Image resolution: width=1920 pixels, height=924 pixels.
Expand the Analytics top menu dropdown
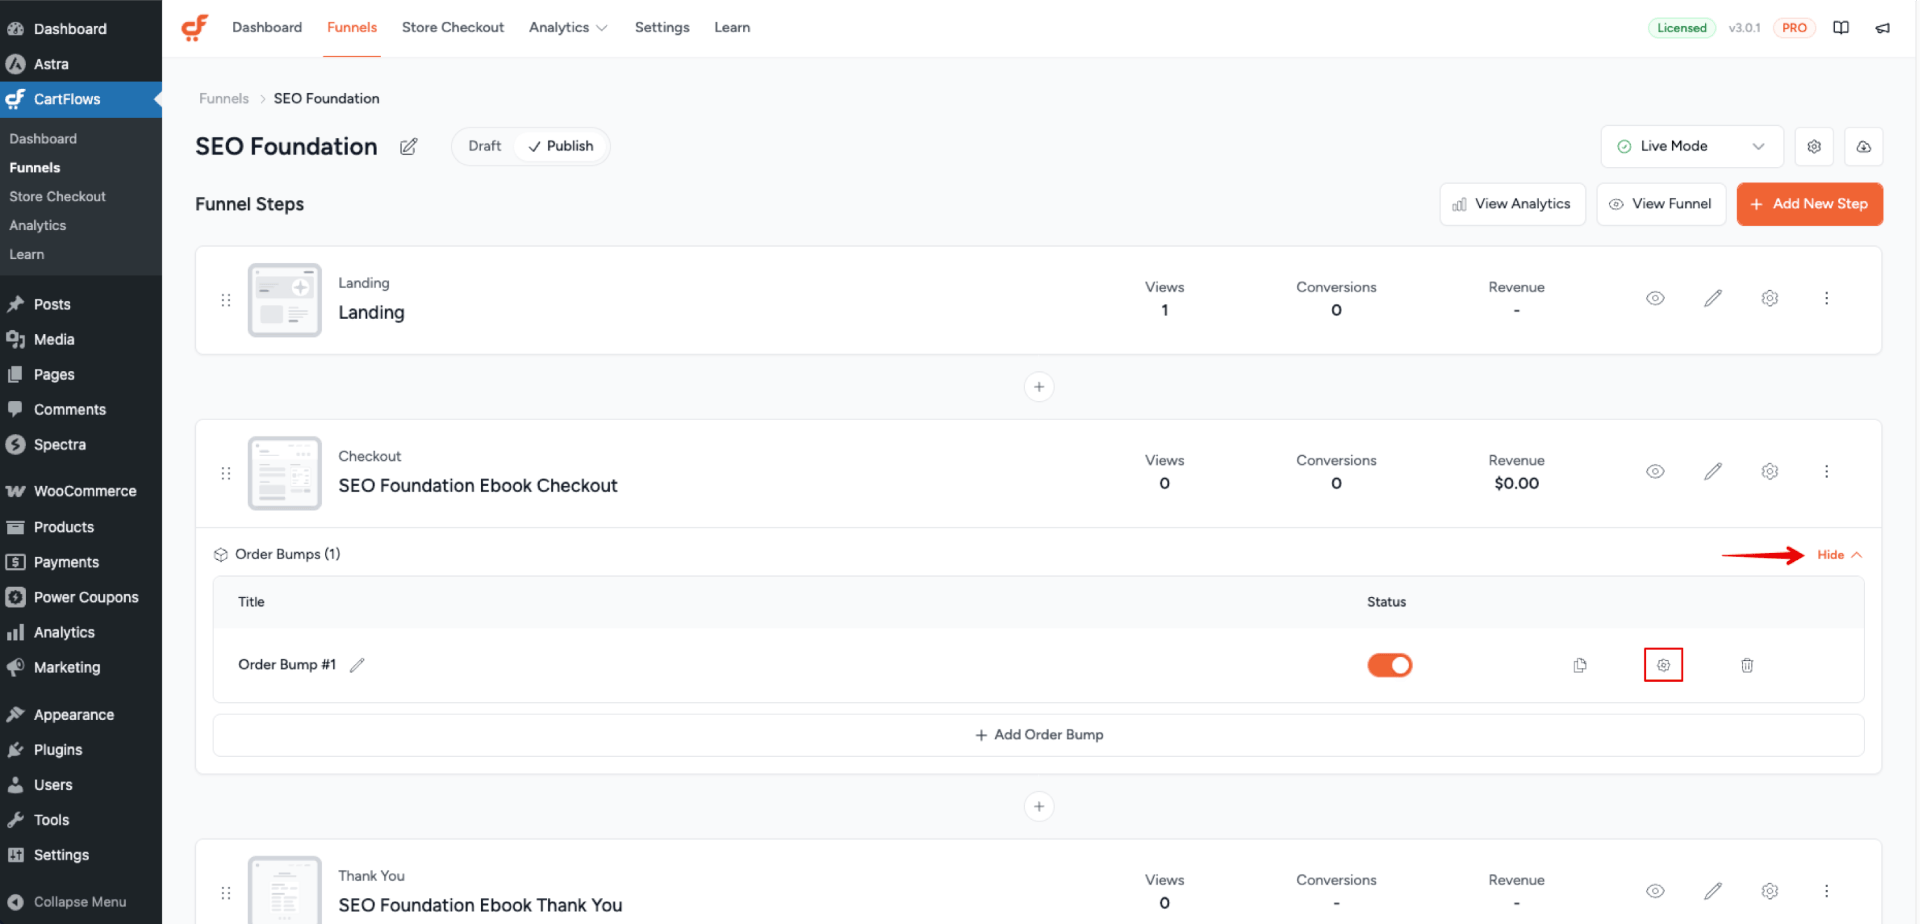click(567, 28)
